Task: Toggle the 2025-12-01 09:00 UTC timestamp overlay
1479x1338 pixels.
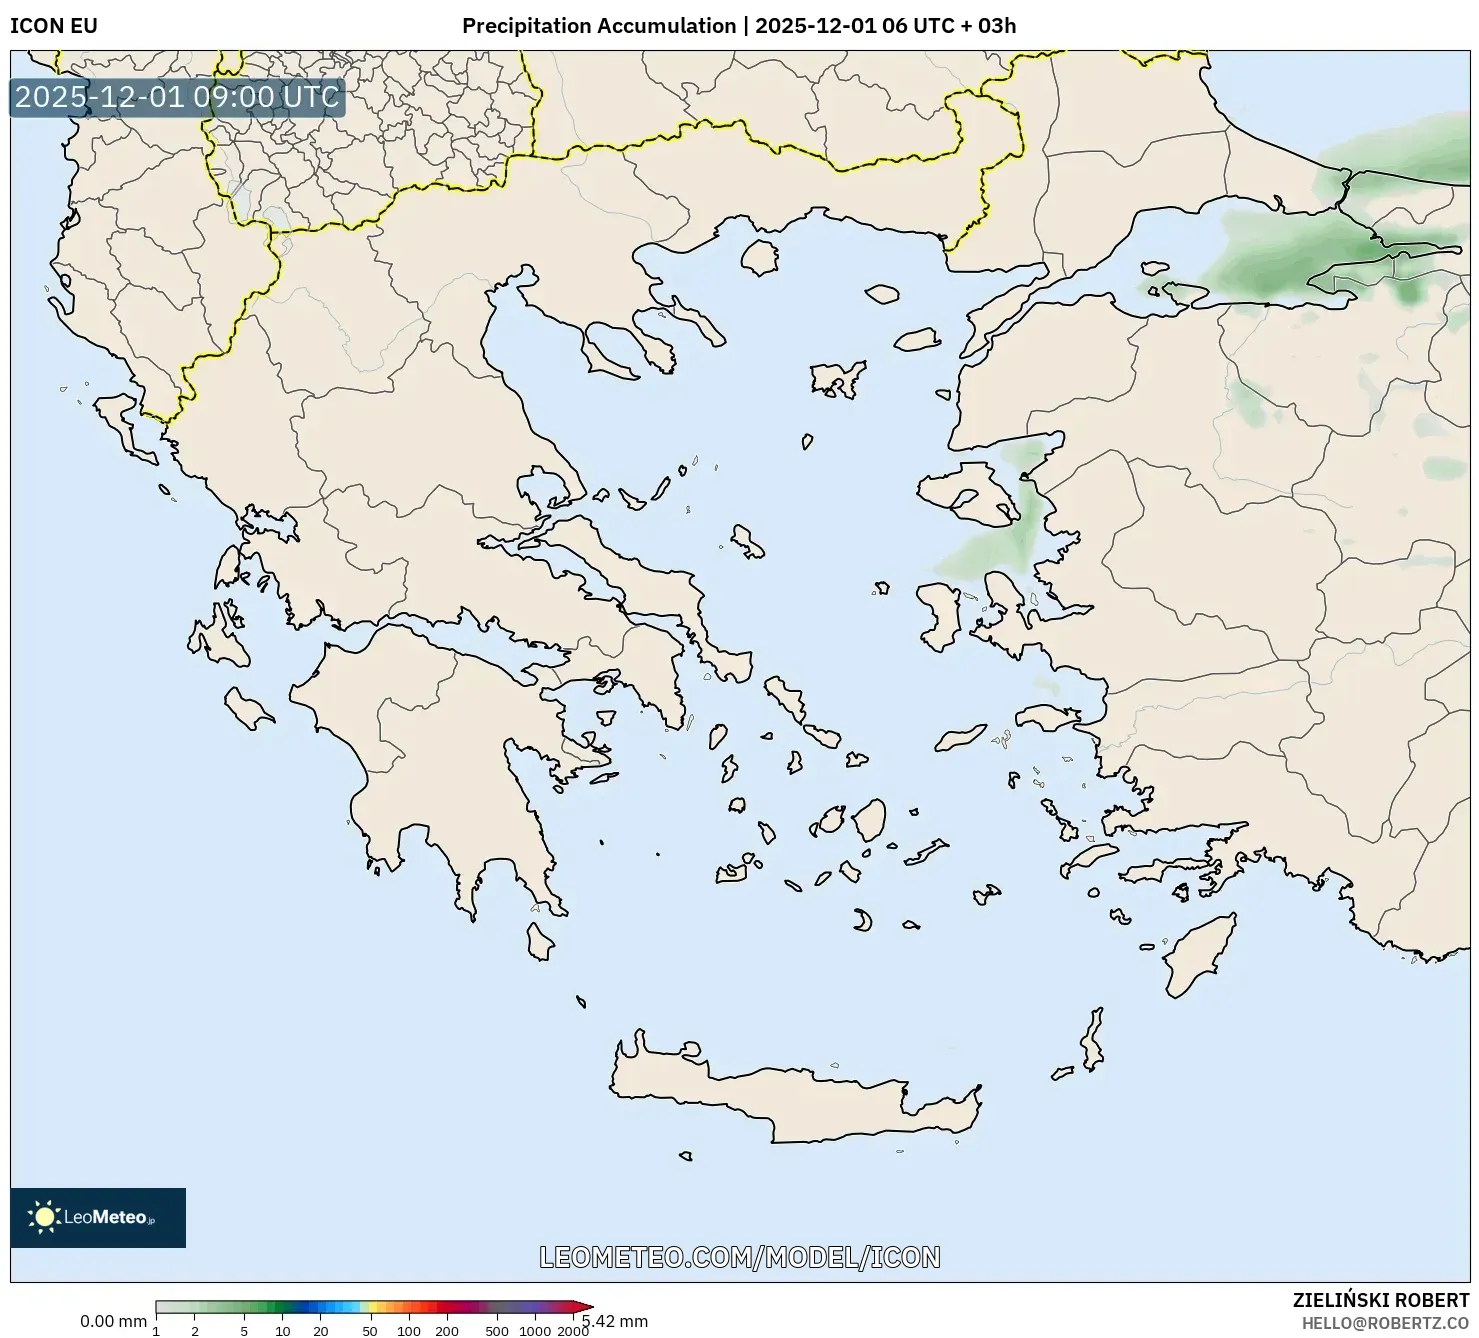Action: 176,98
